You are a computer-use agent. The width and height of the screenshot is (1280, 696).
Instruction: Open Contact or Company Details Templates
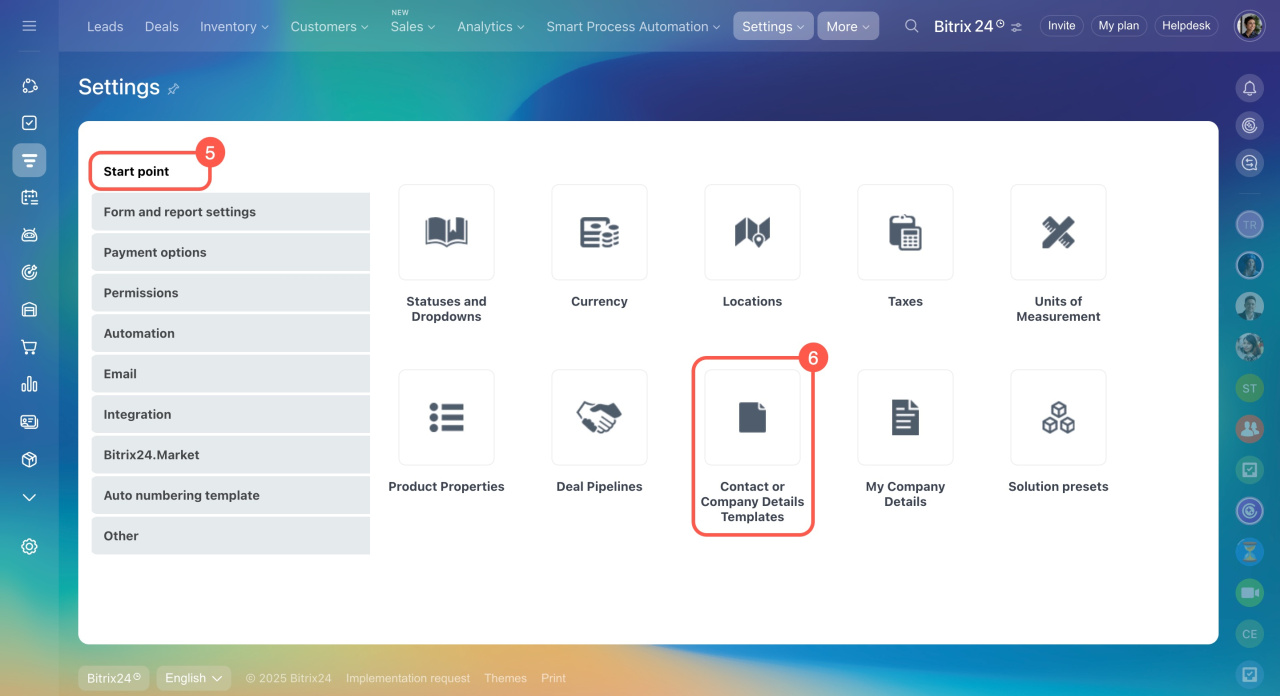click(752, 417)
